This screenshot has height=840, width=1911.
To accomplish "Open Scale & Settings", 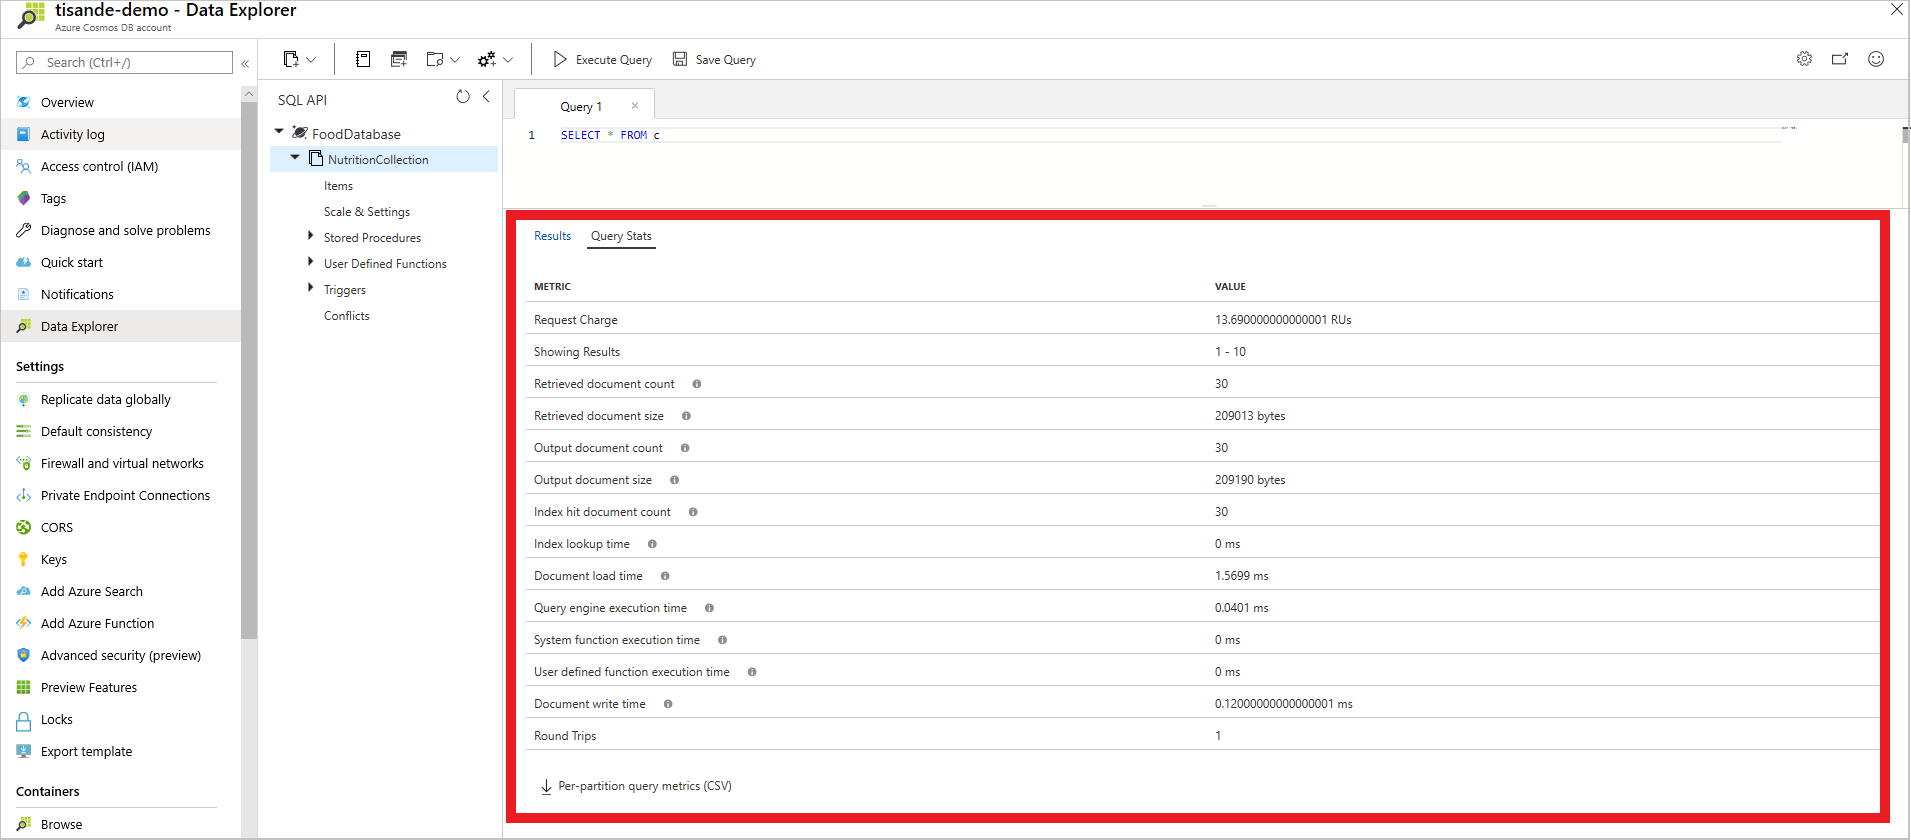I will tap(367, 212).
